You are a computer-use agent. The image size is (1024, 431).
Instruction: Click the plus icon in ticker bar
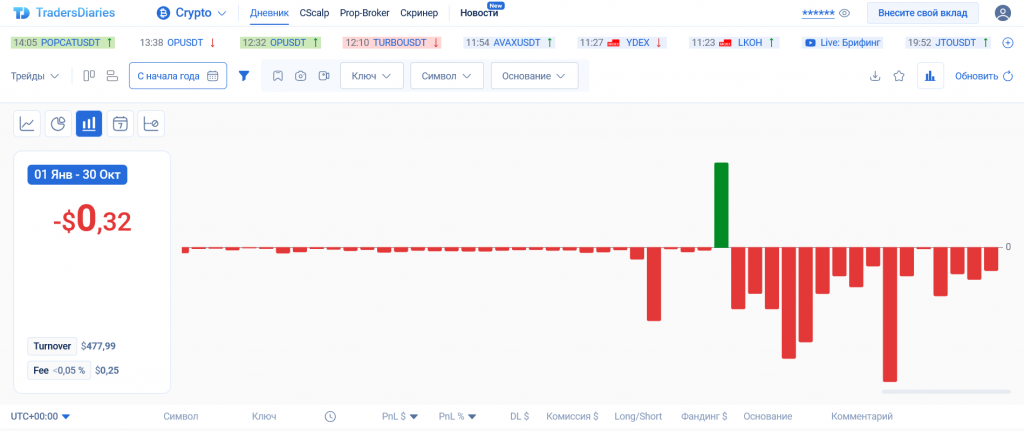[x=1008, y=42]
